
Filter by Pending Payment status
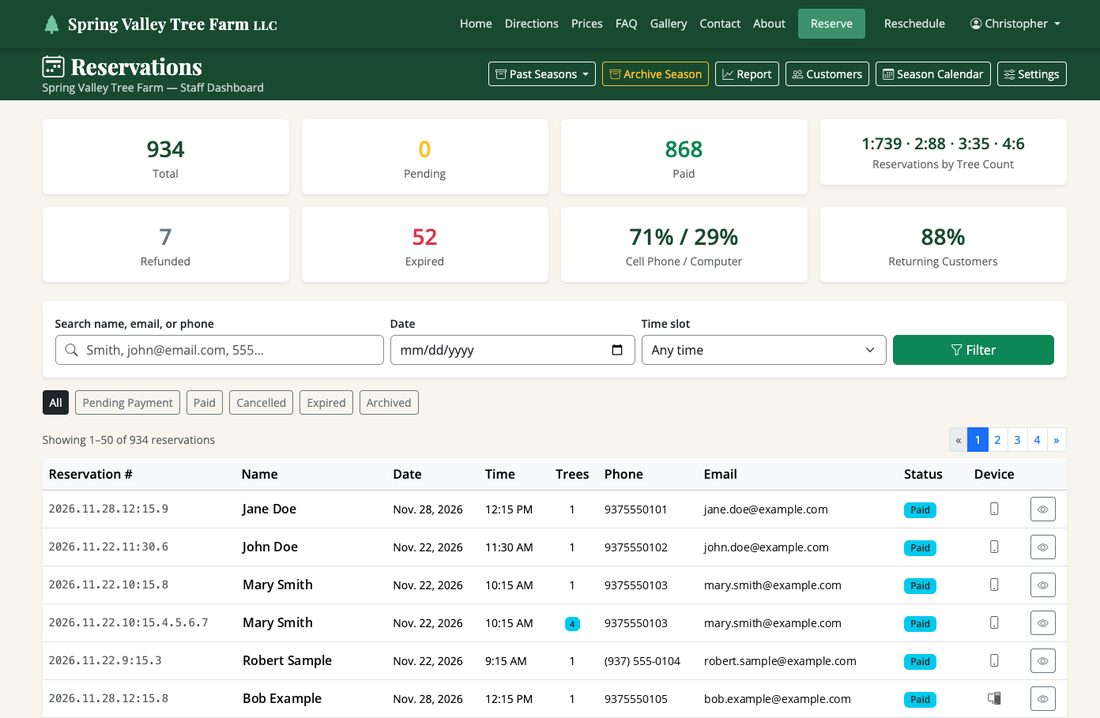[x=127, y=402]
